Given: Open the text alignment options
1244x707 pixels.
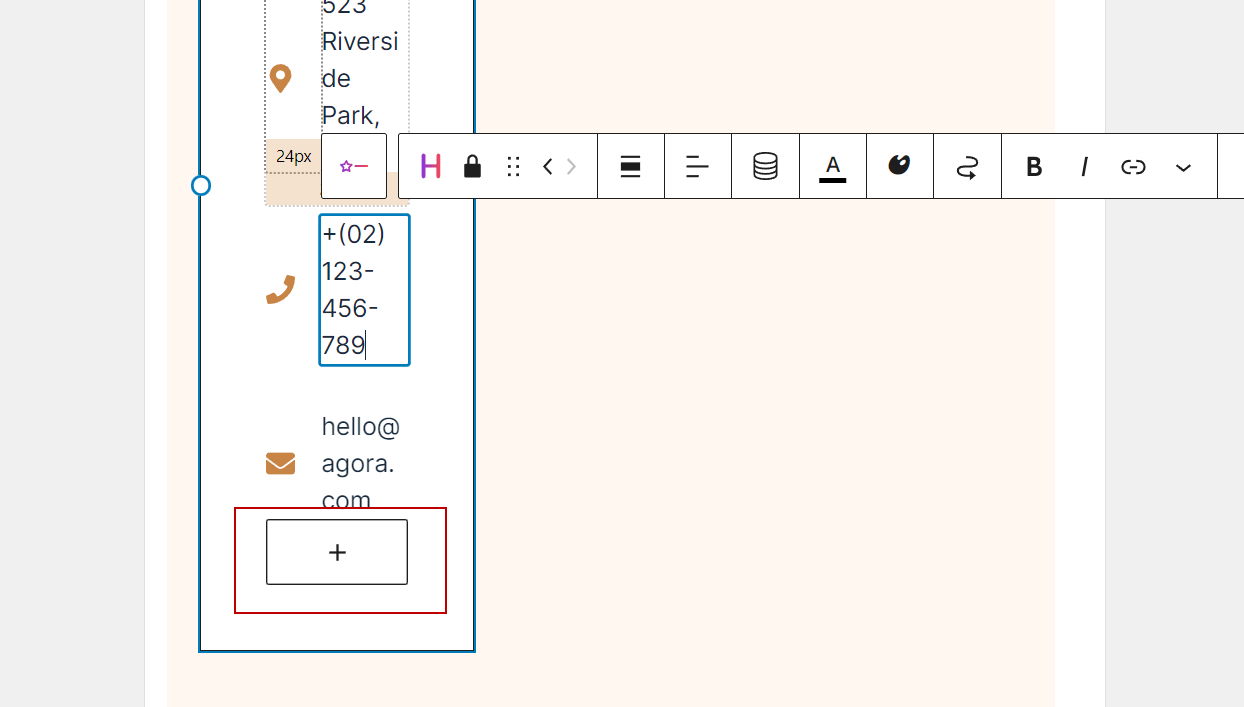Looking at the screenshot, I should pyautogui.click(x=698, y=166).
